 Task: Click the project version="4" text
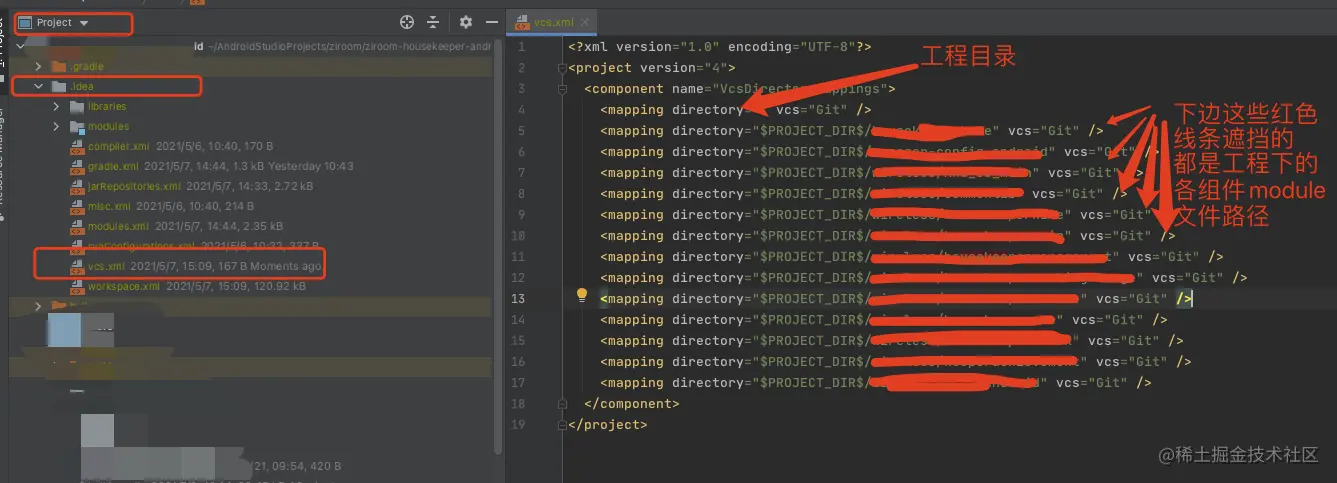(x=652, y=68)
